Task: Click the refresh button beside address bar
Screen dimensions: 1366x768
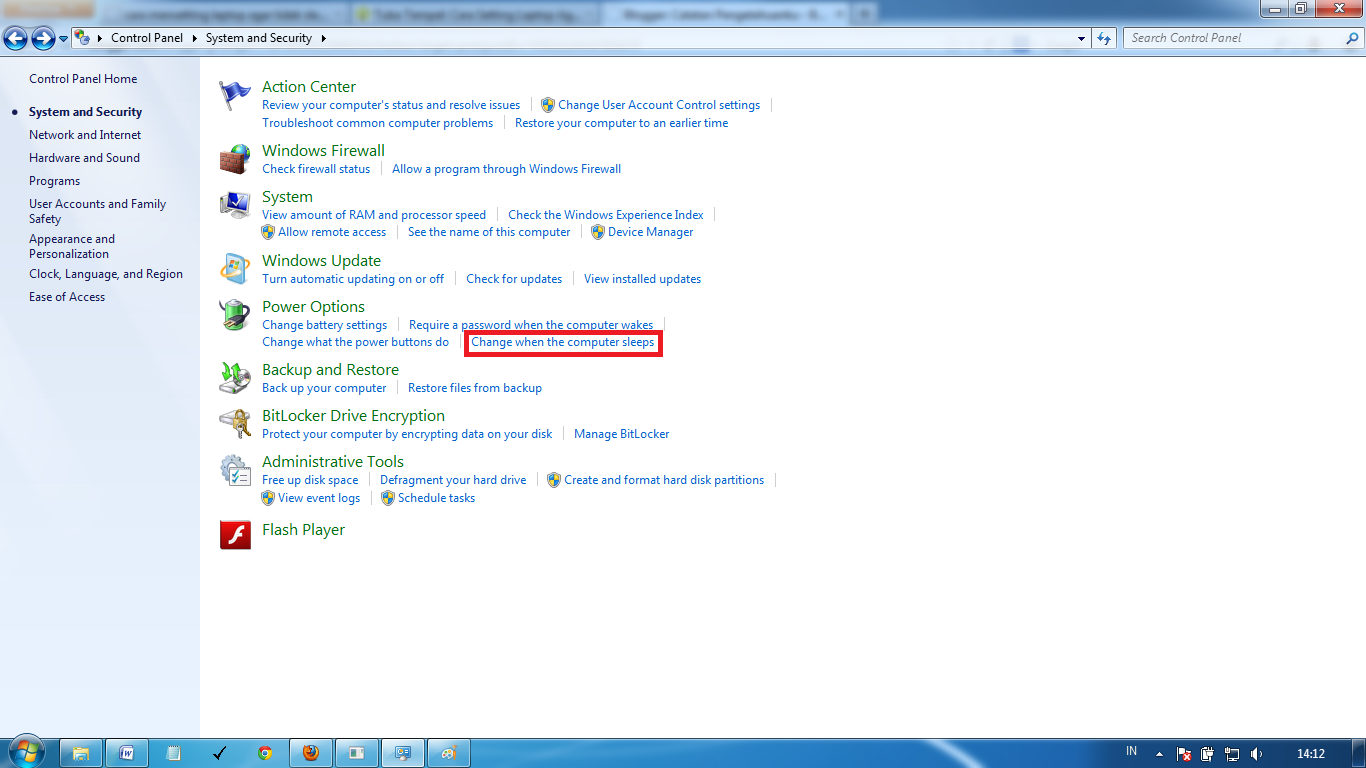Action: tap(1104, 38)
